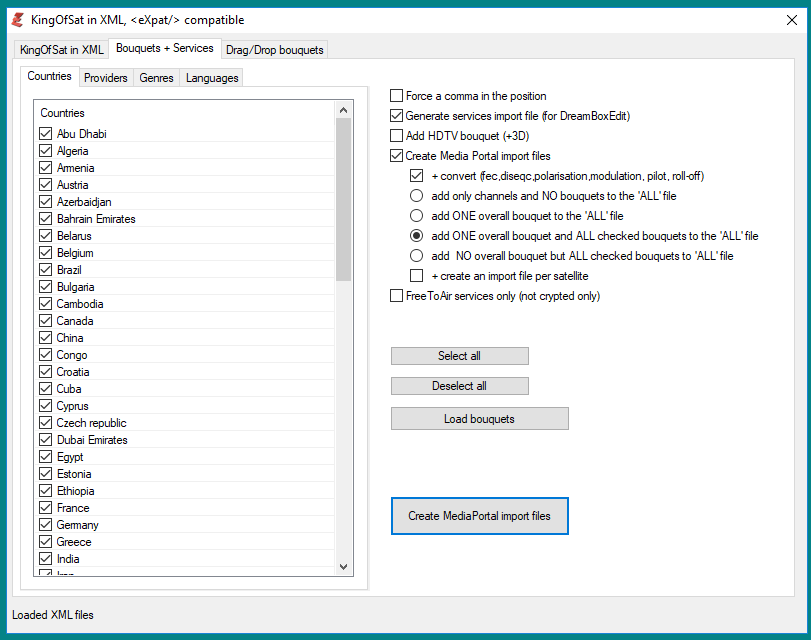The height and width of the screenshot is (640, 811).
Task: Click the KingOfSat app icon in title bar
Action: [18, 20]
